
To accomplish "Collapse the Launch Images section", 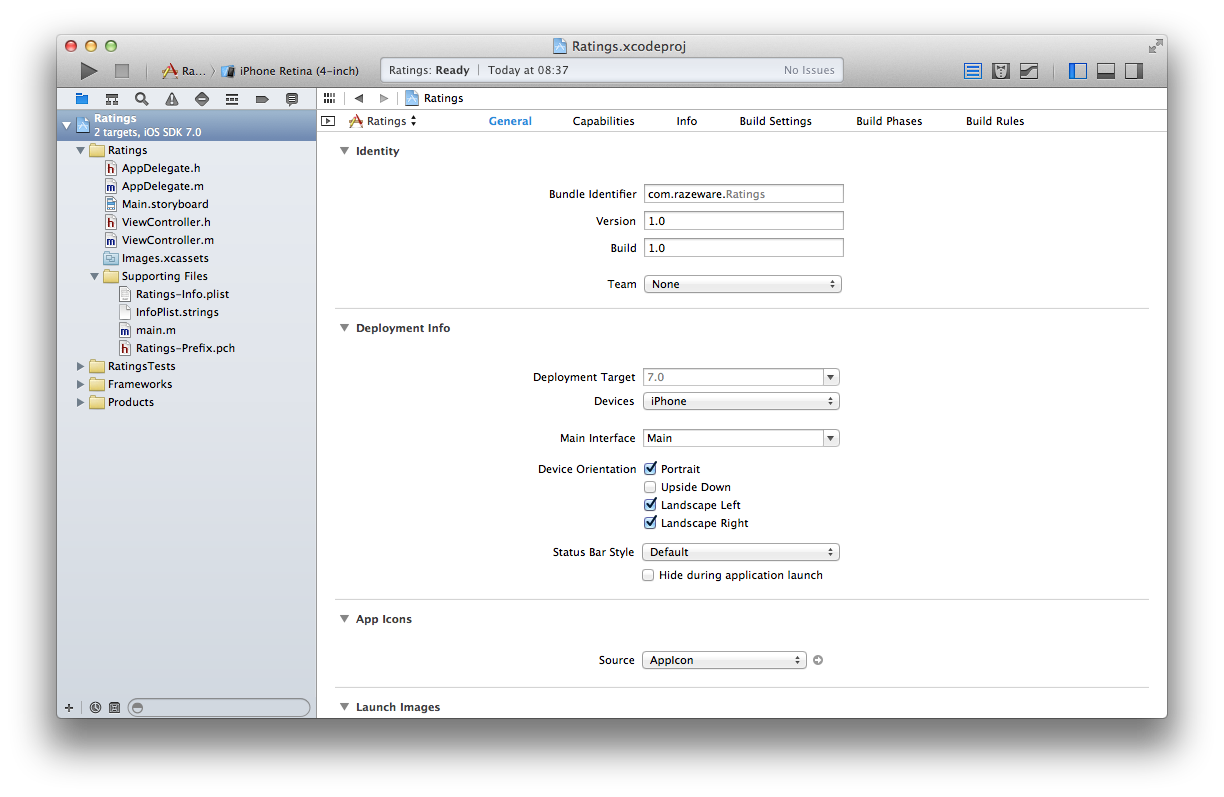I will pyautogui.click(x=344, y=707).
